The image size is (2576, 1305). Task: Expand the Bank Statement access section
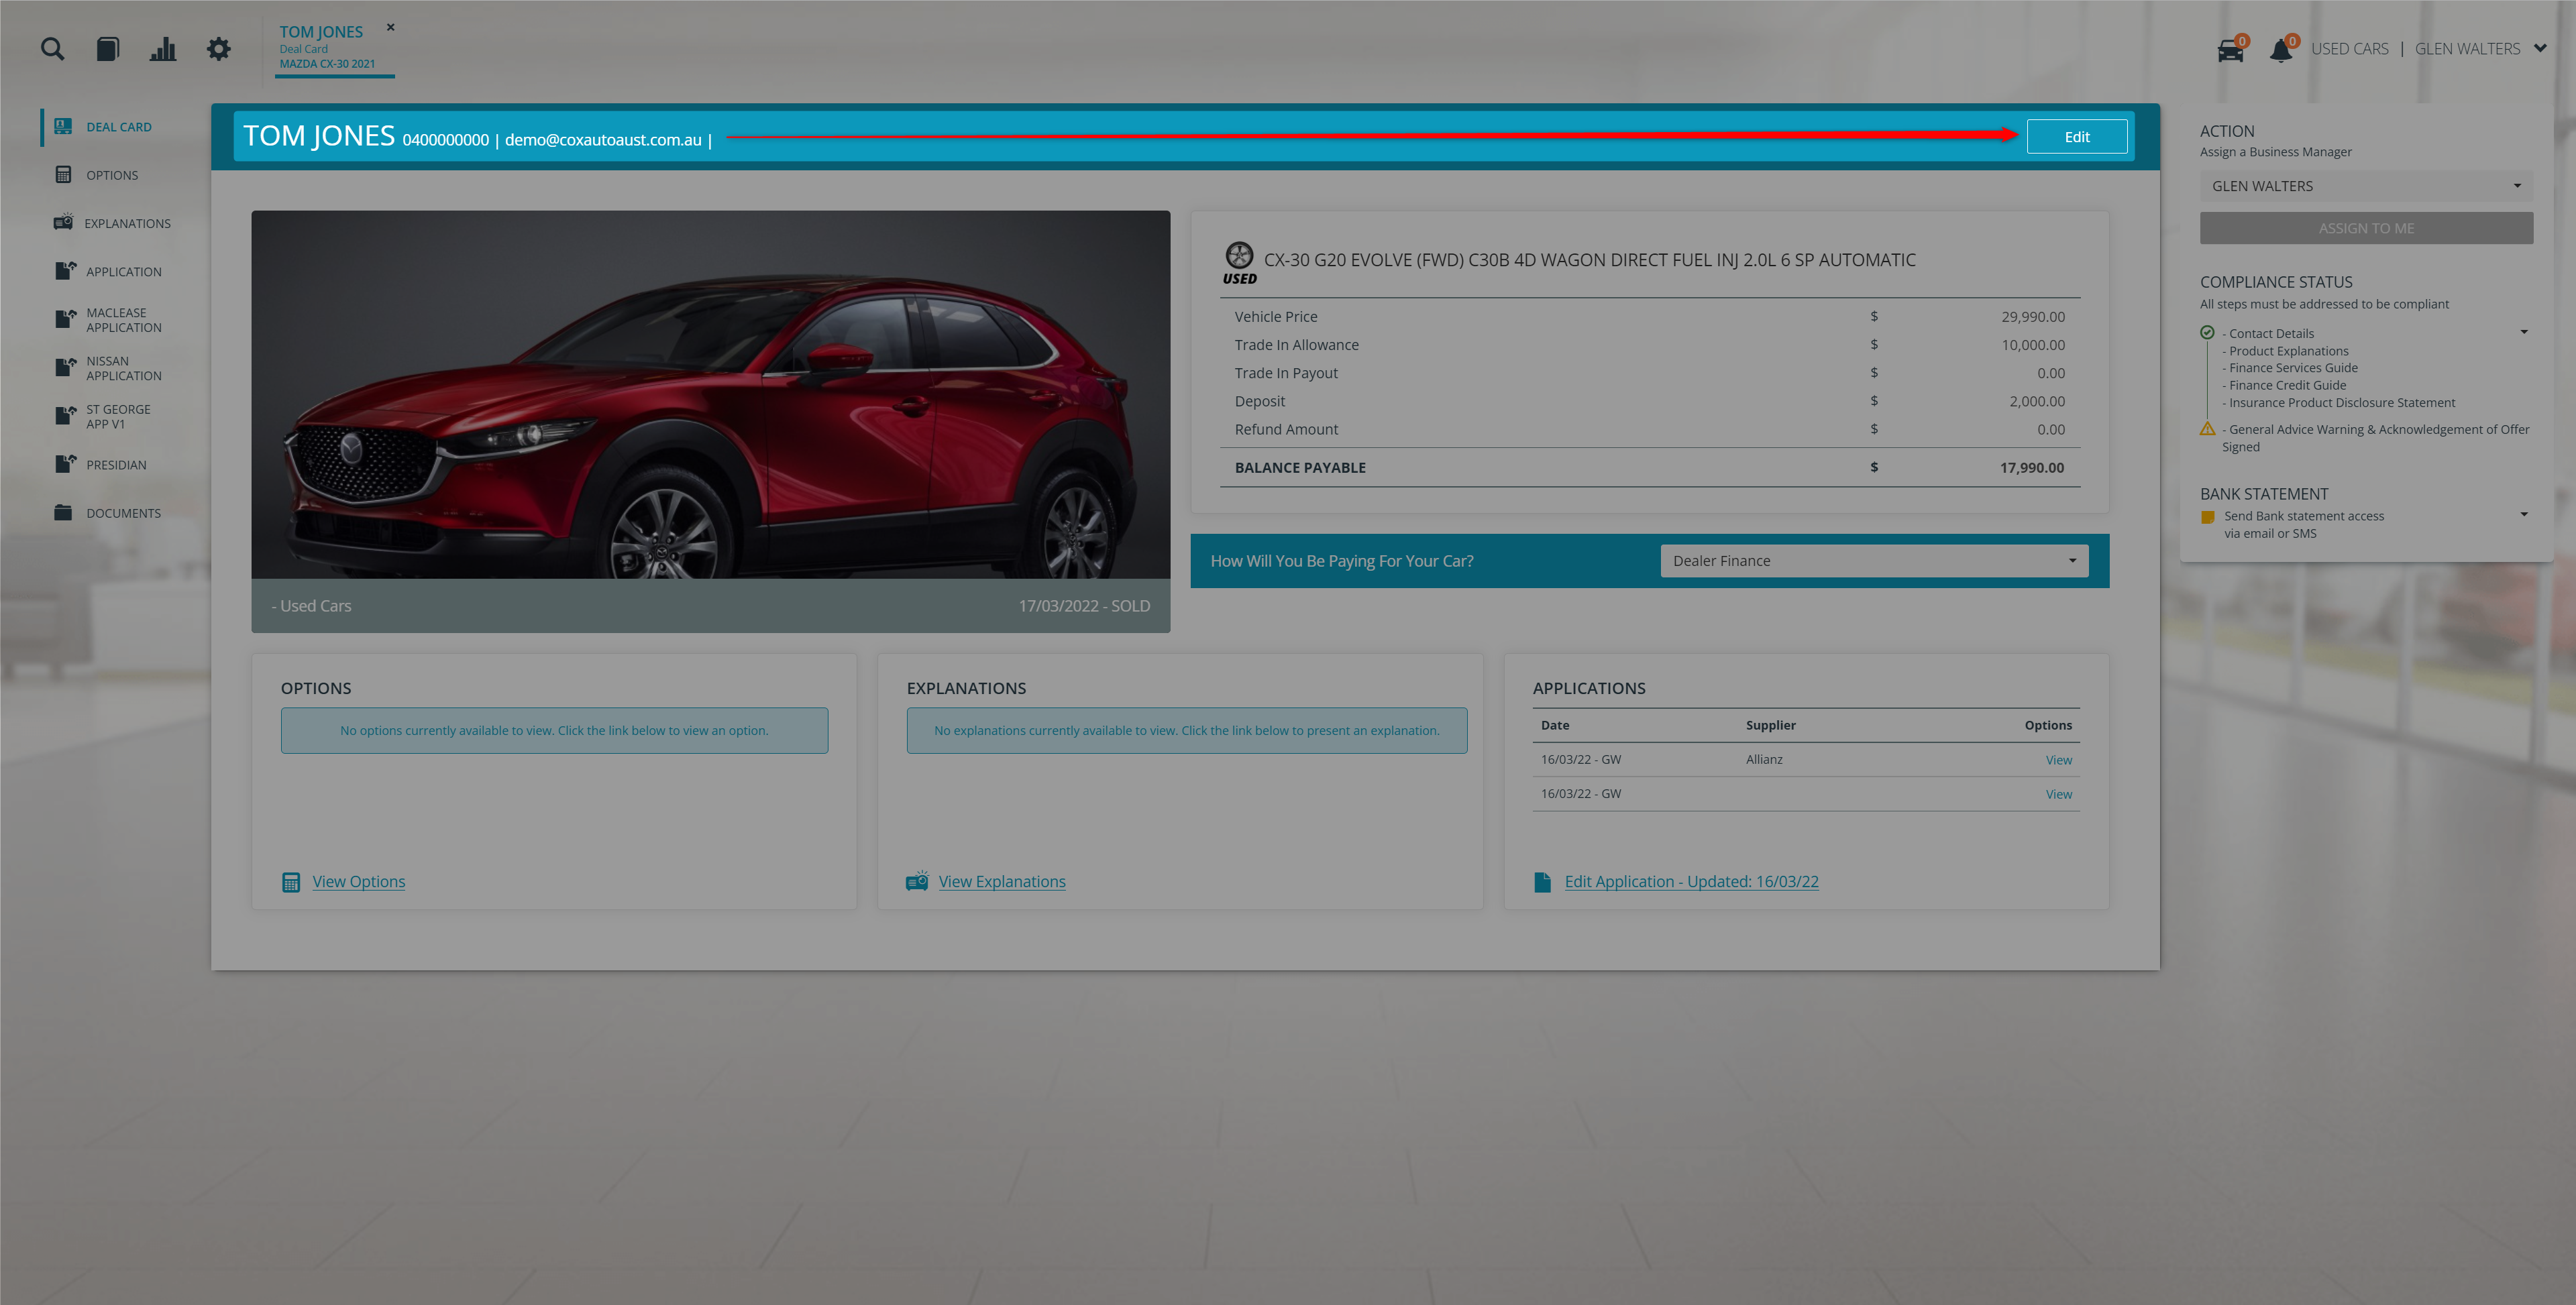point(2523,515)
